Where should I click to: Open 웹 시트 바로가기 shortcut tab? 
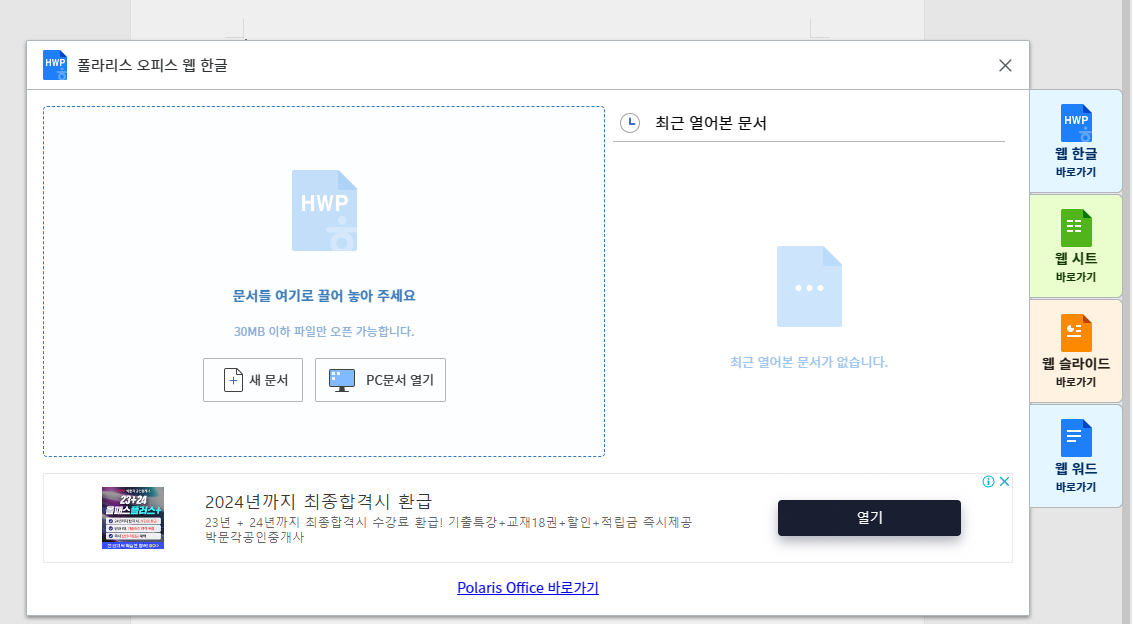[x=1076, y=246]
